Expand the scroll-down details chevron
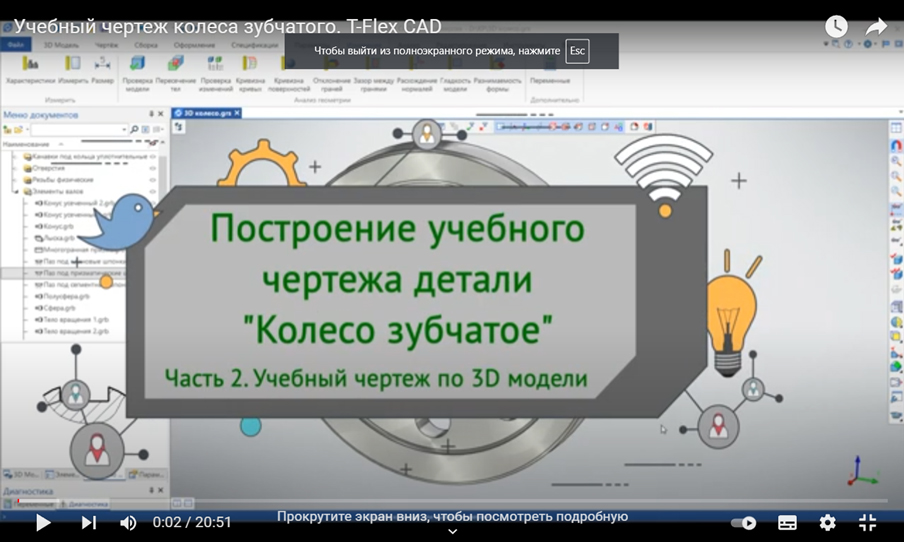The image size is (904, 542). click(x=452, y=532)
